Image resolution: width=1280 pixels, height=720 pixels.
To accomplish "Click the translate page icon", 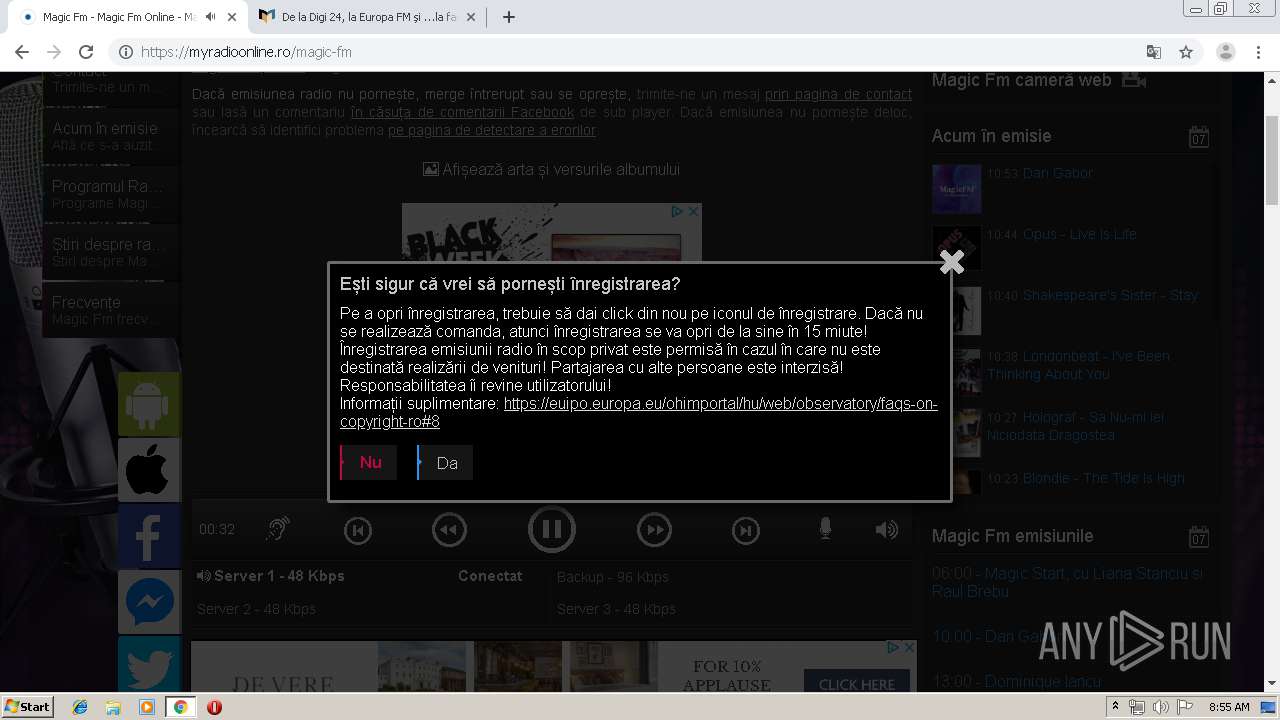I will pyautogui.click(x=1153, y=52).
